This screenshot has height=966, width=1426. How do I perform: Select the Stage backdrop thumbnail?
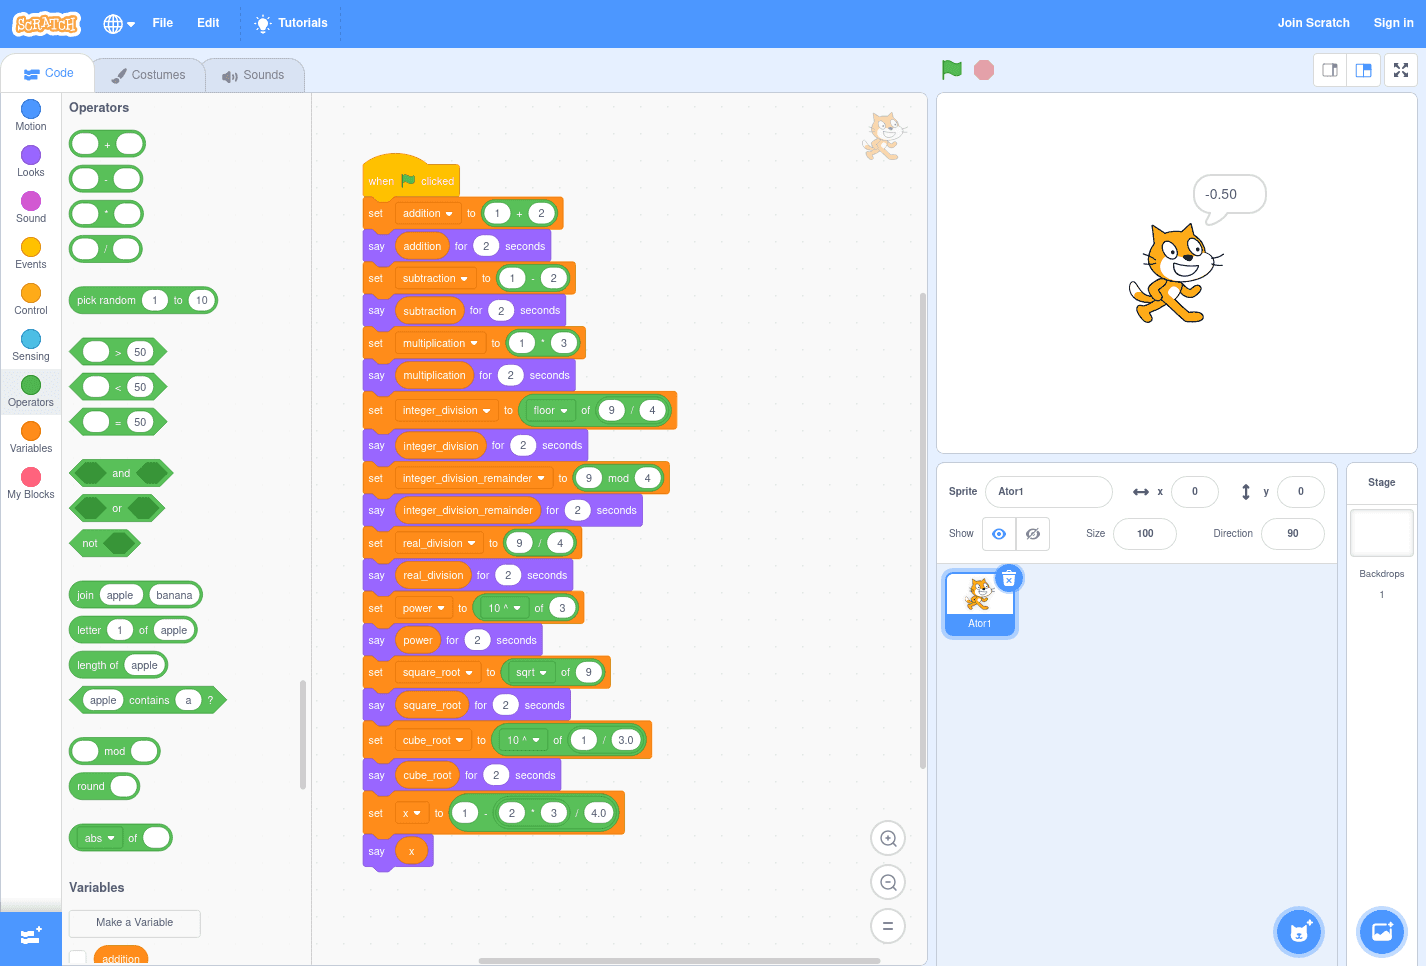1382,533
